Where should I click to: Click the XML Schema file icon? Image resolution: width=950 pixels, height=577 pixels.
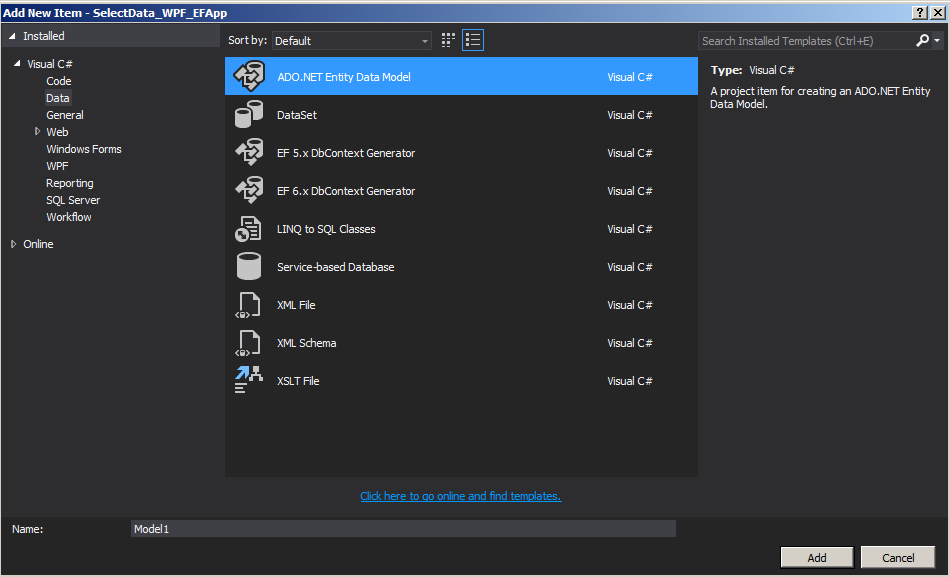247,343
